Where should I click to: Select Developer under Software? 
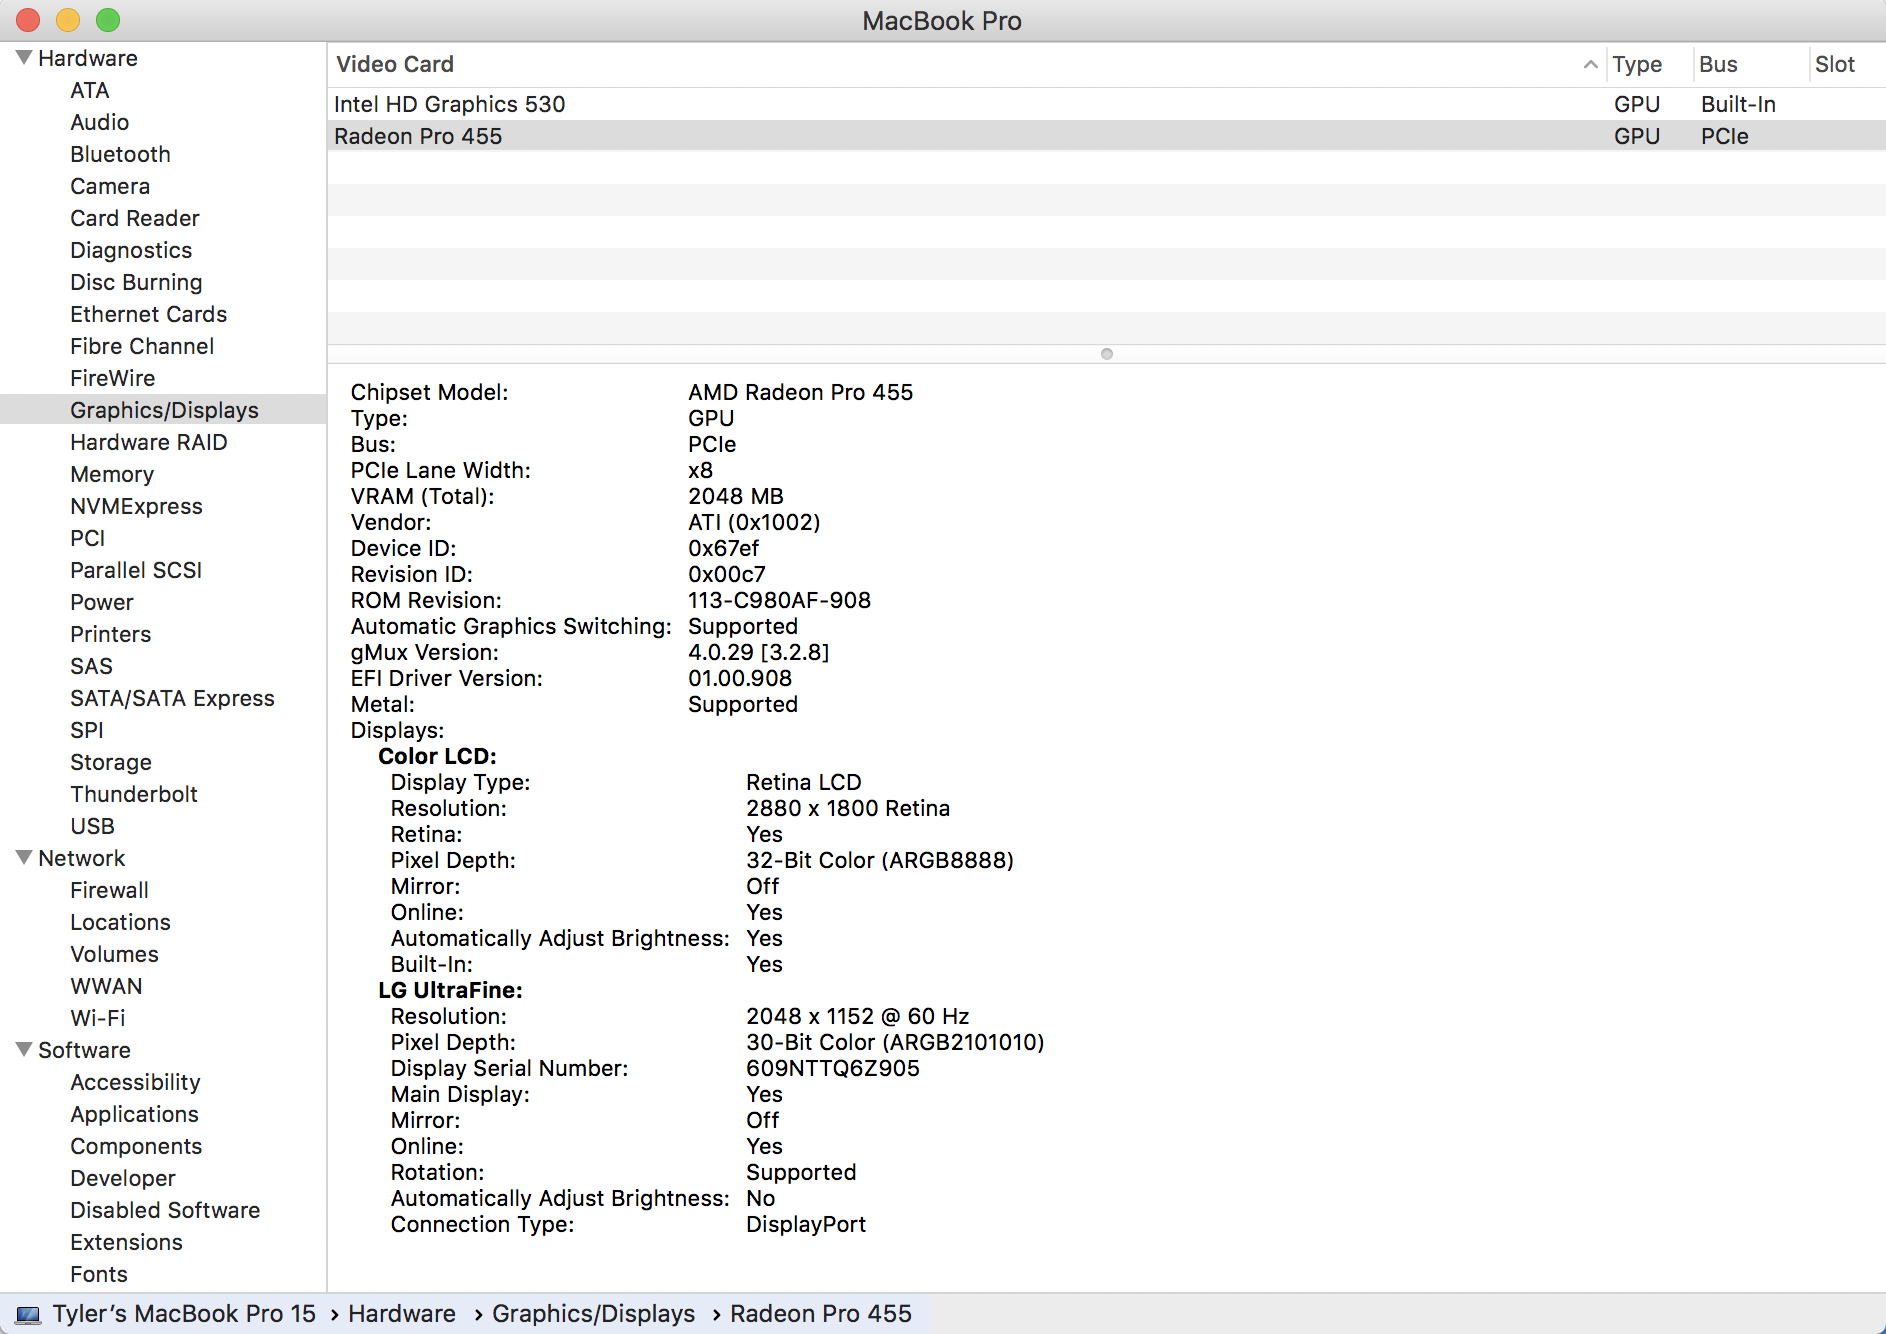(x=123, y=1178)
